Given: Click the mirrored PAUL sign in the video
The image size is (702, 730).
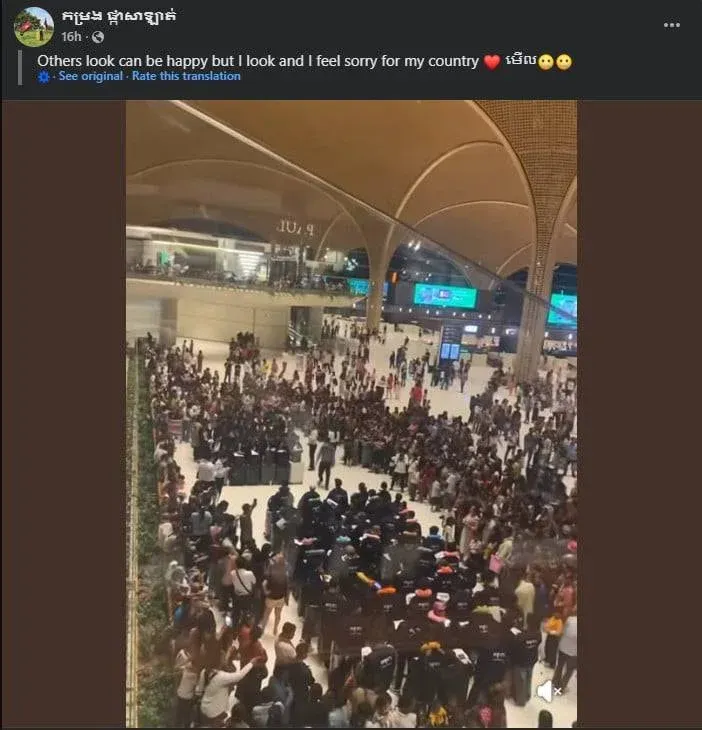Looking at the screenshot, I should (296, 227).
